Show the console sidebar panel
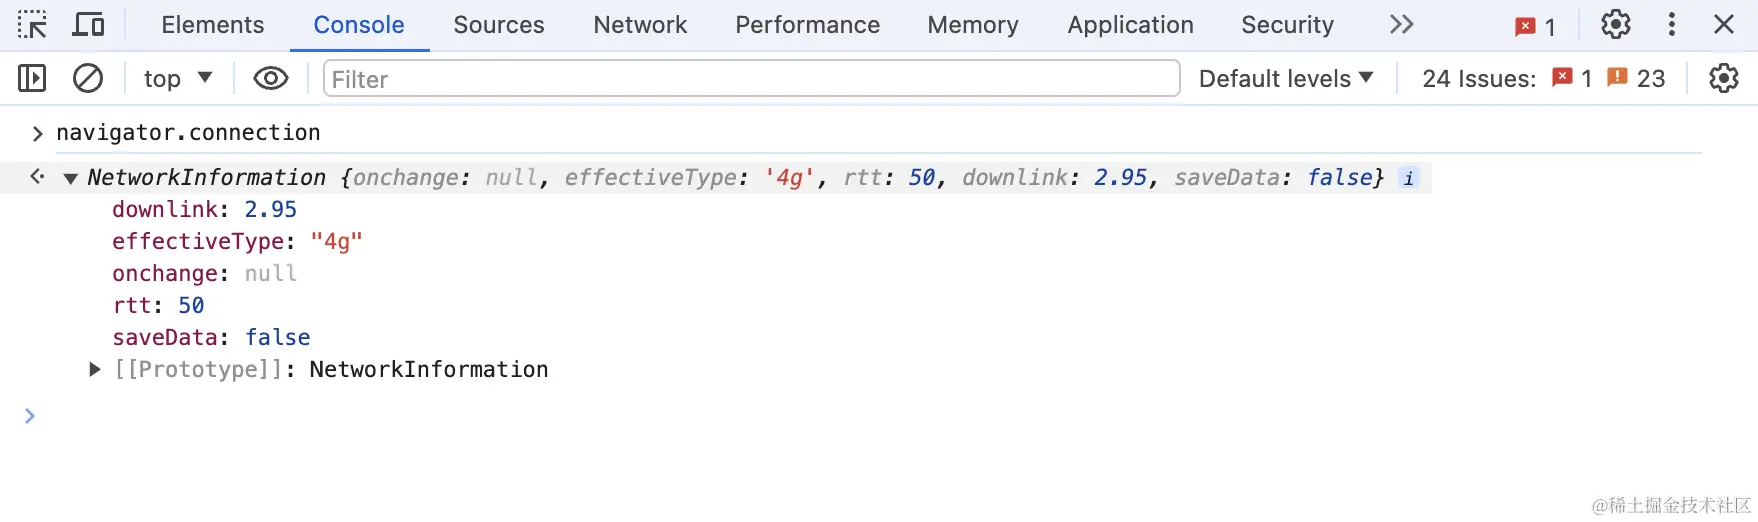1758x522 pixels. pos(32,78)
